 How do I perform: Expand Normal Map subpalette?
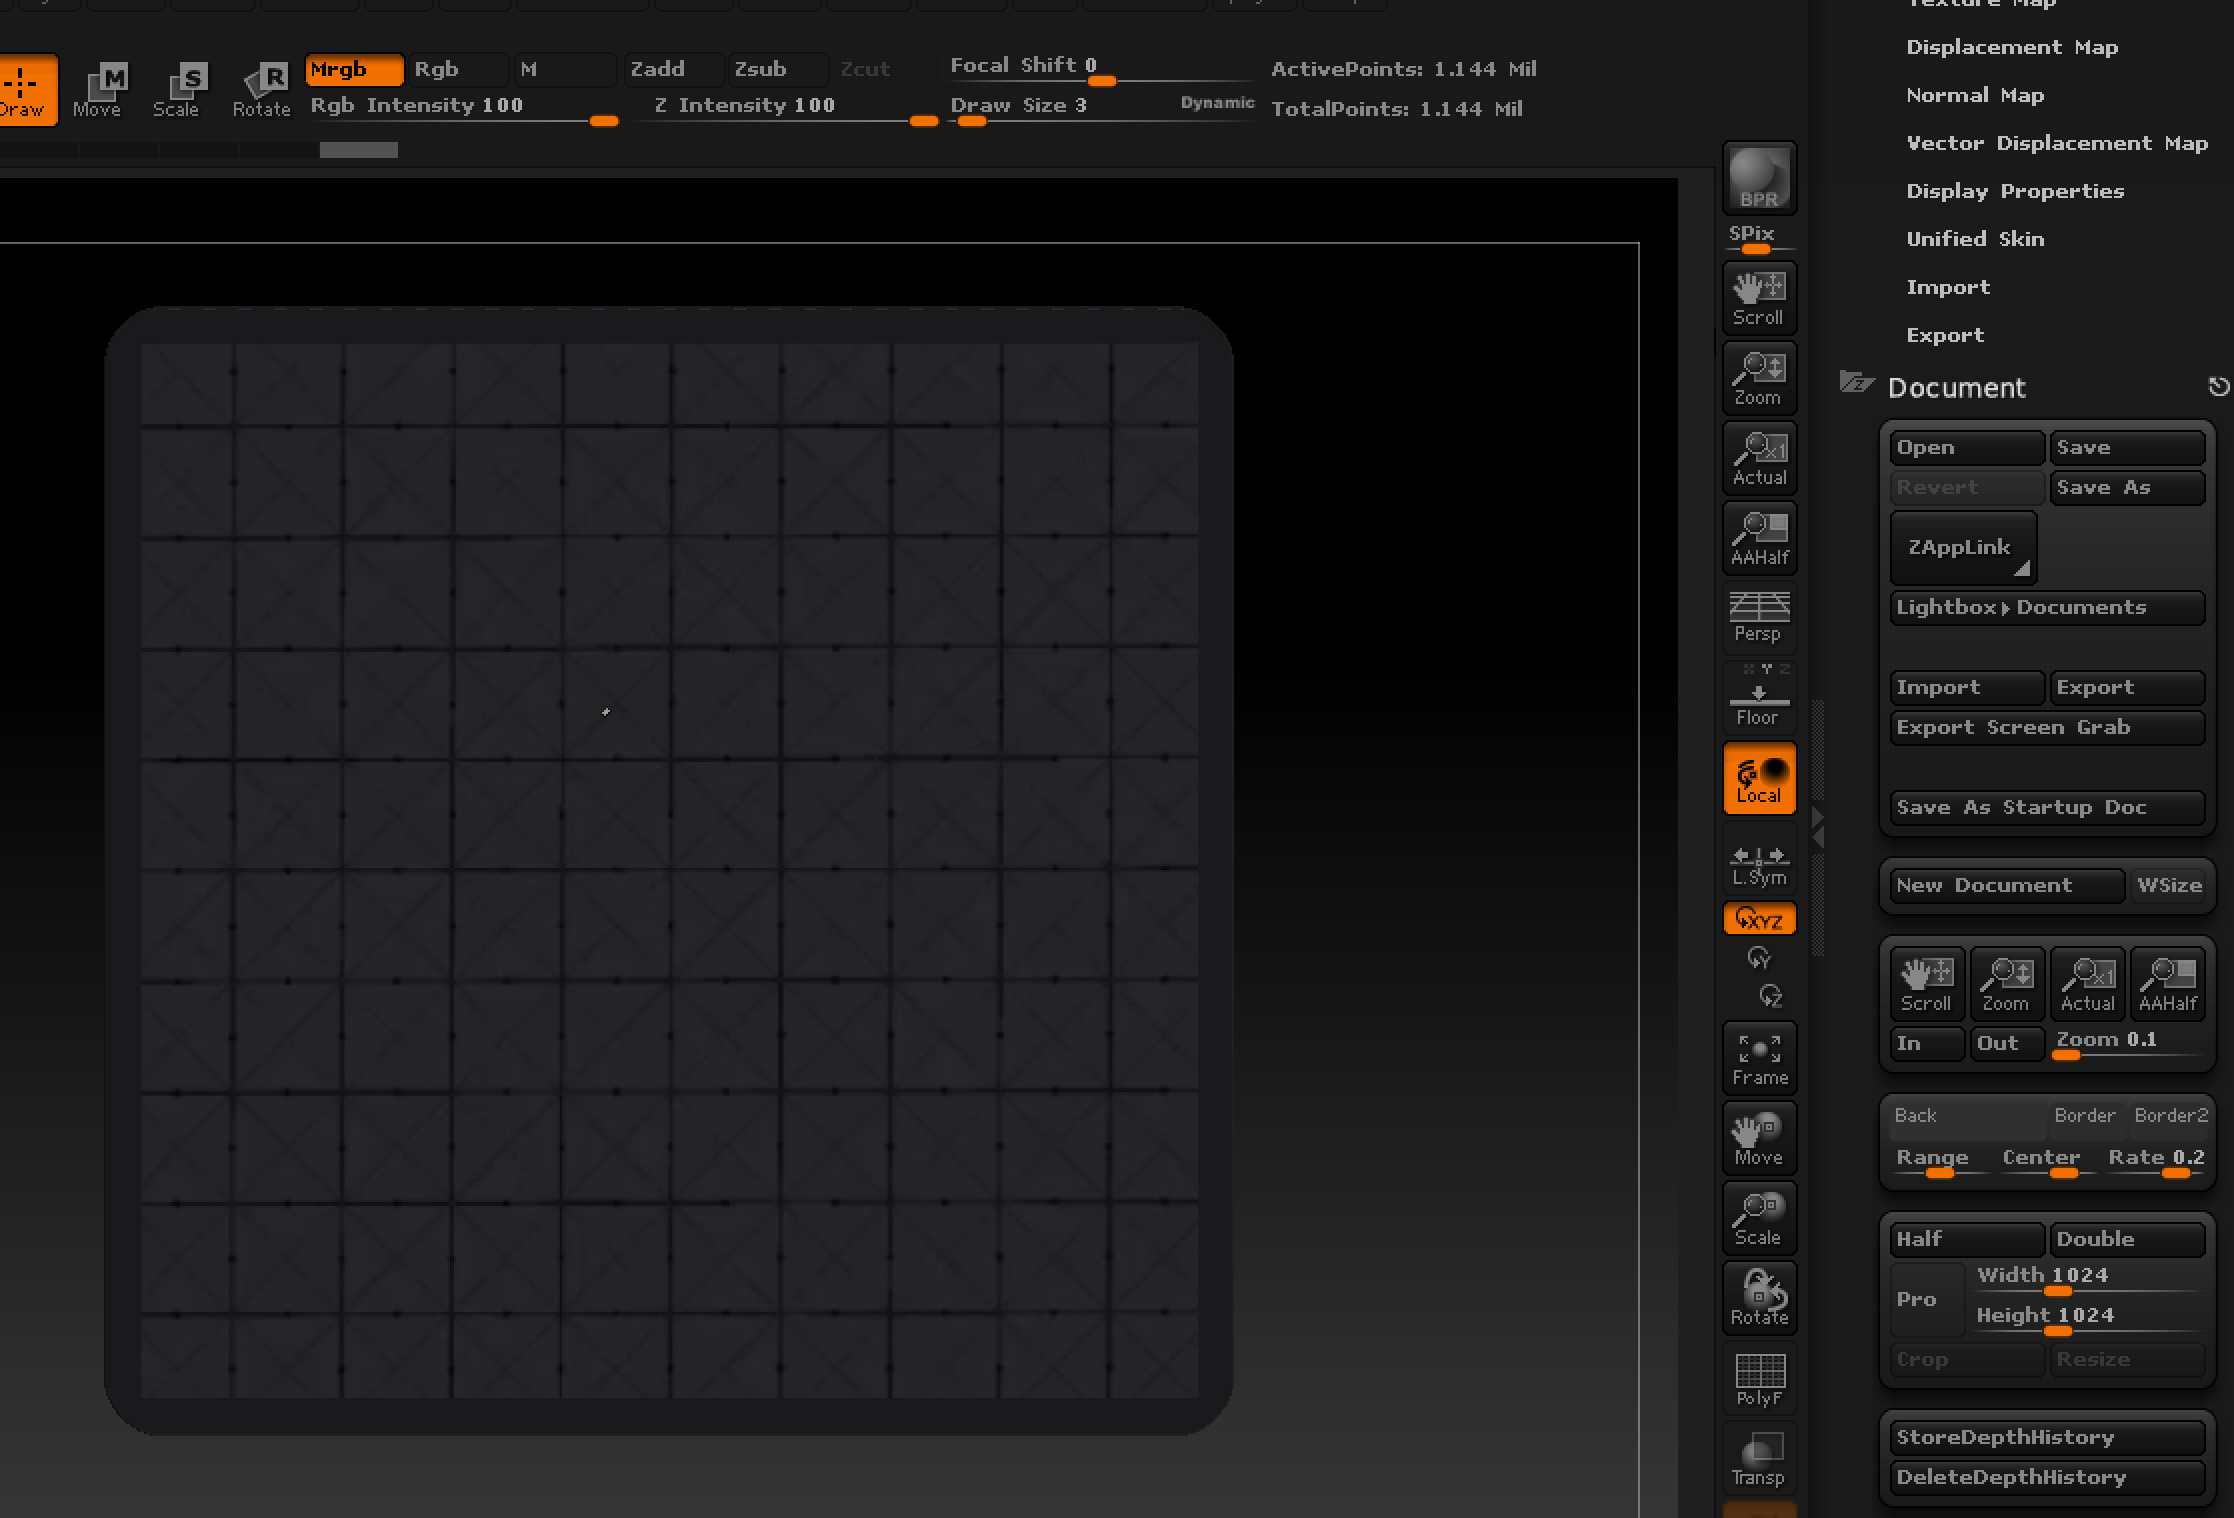(x=1975, y=96)
